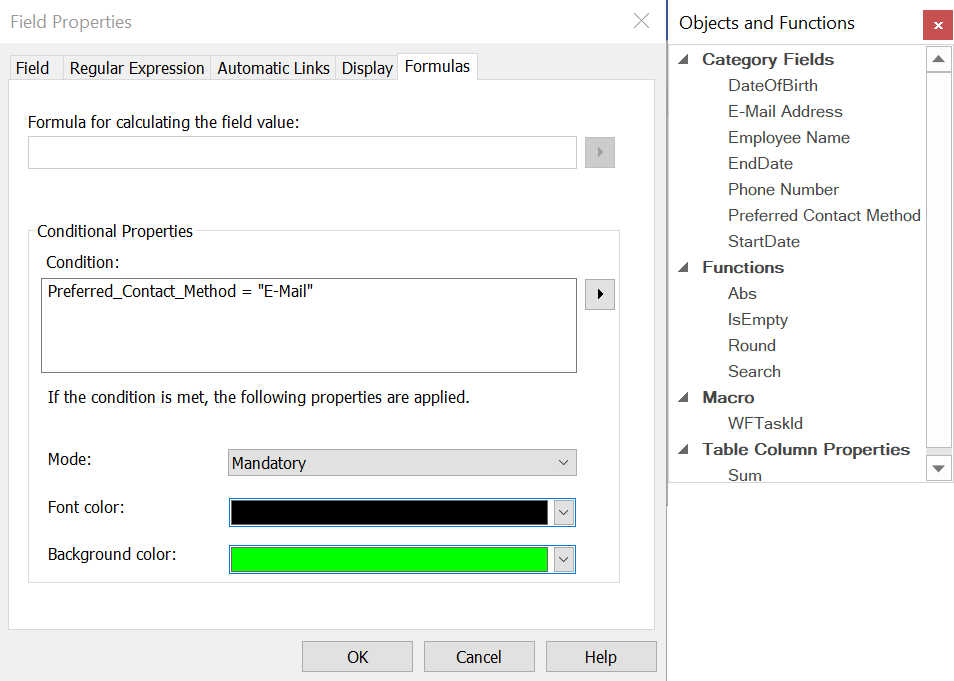This screenshot has width=954, height=681.
Task: Open the Mode dropdown
Action: 565,462
